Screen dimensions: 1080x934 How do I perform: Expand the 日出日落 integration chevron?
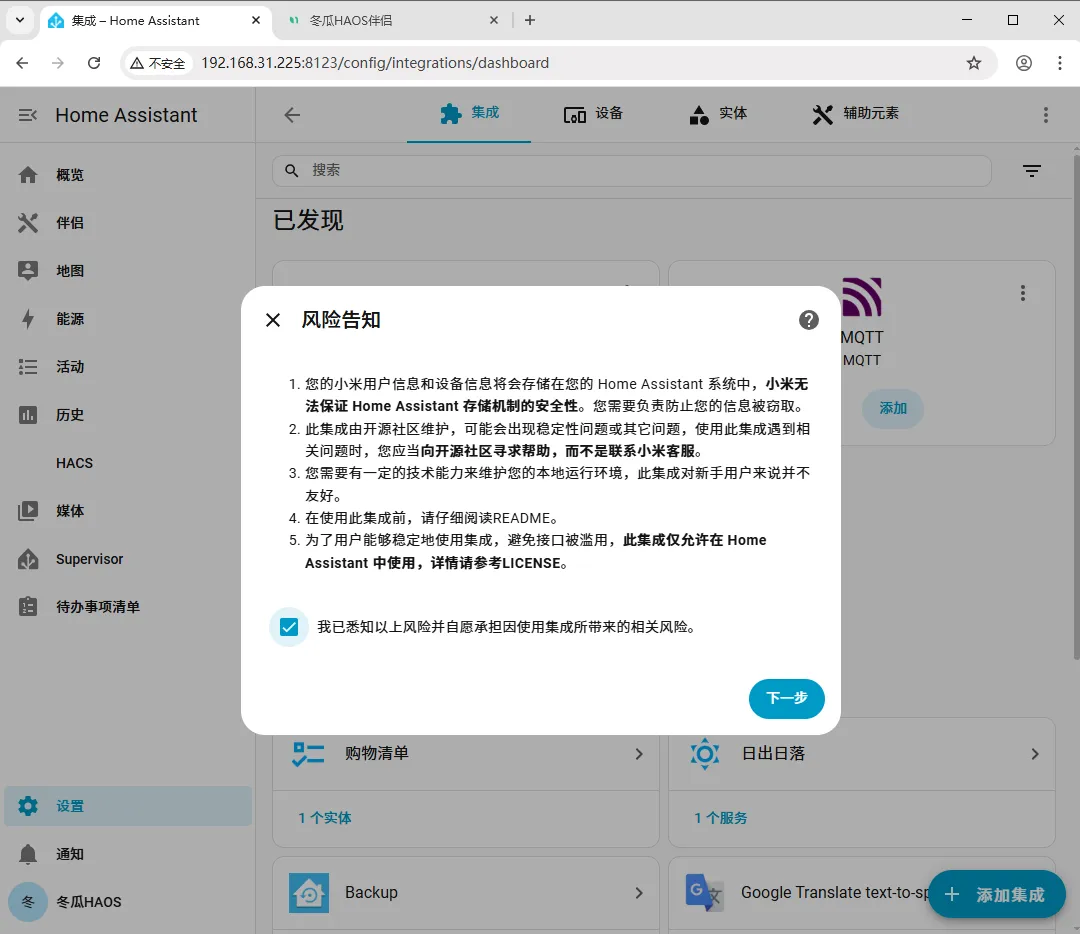click(x=1035, y=754)
